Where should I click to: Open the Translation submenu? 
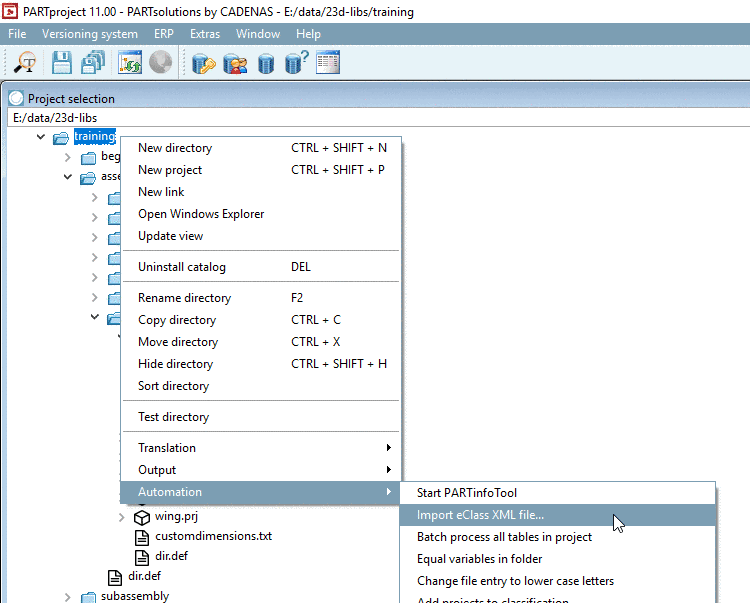tap(261, 448)
